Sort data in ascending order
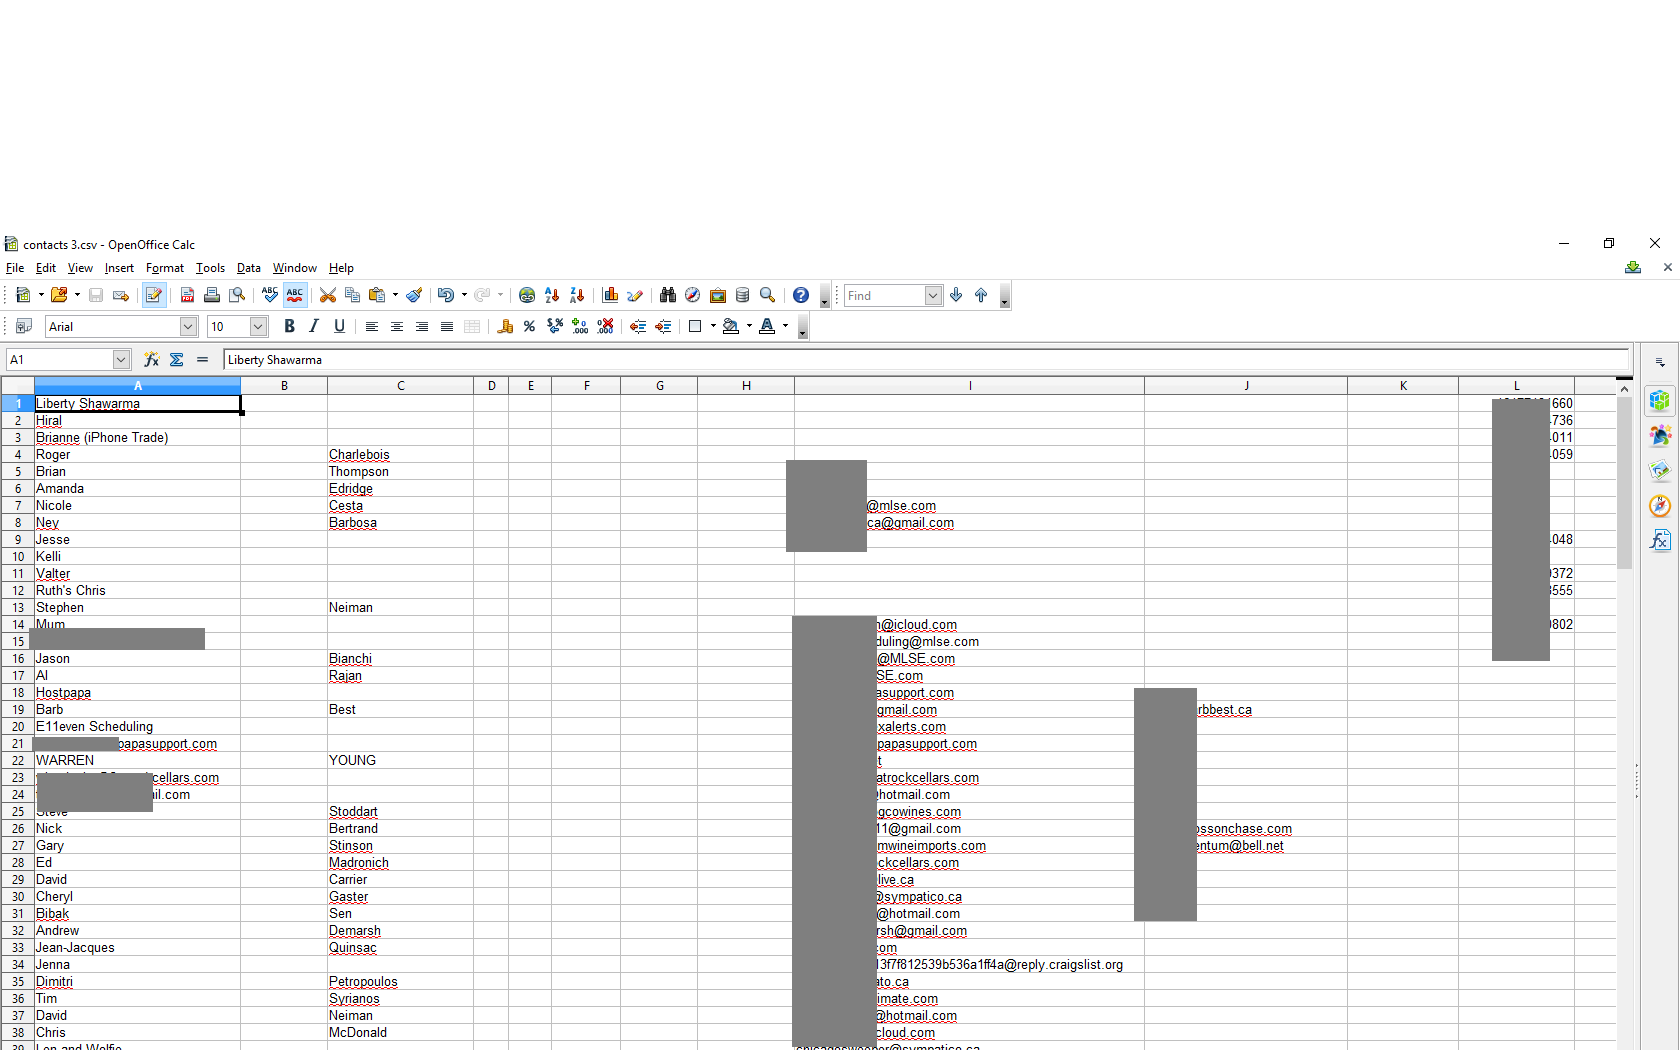 552,295
